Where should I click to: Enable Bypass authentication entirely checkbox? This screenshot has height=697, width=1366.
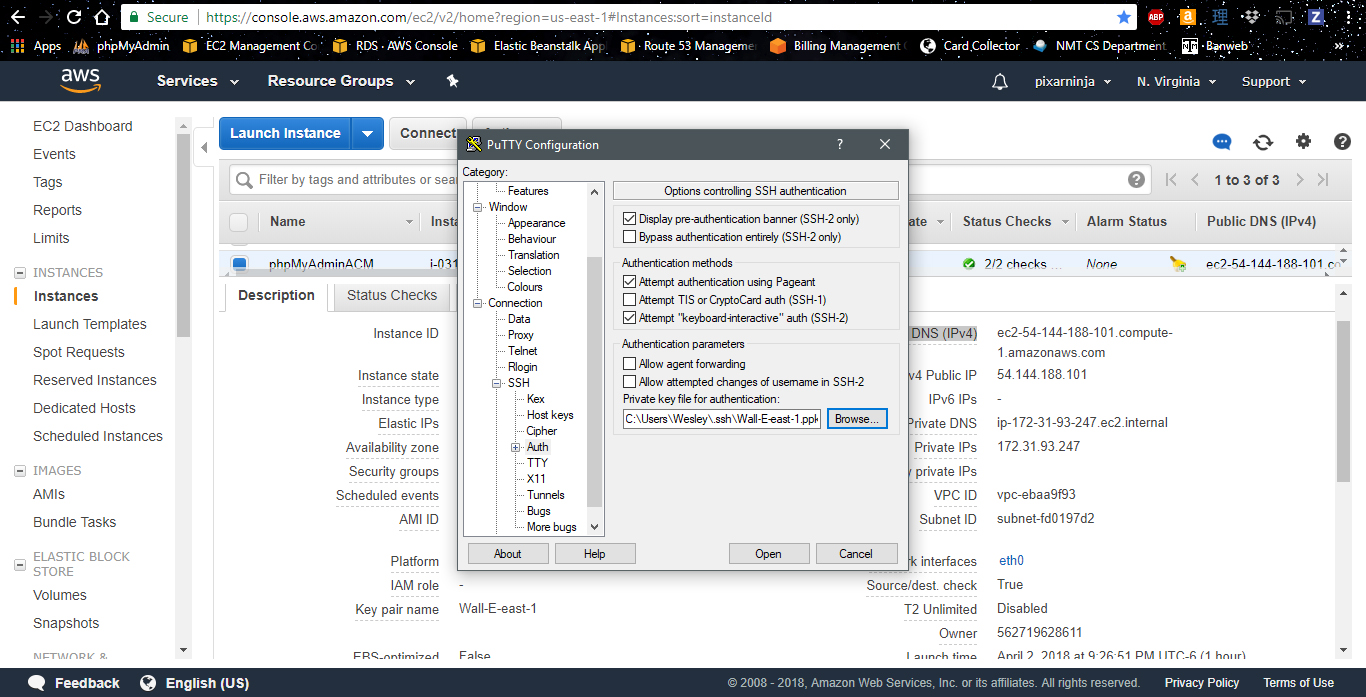(x=629, y=237)
